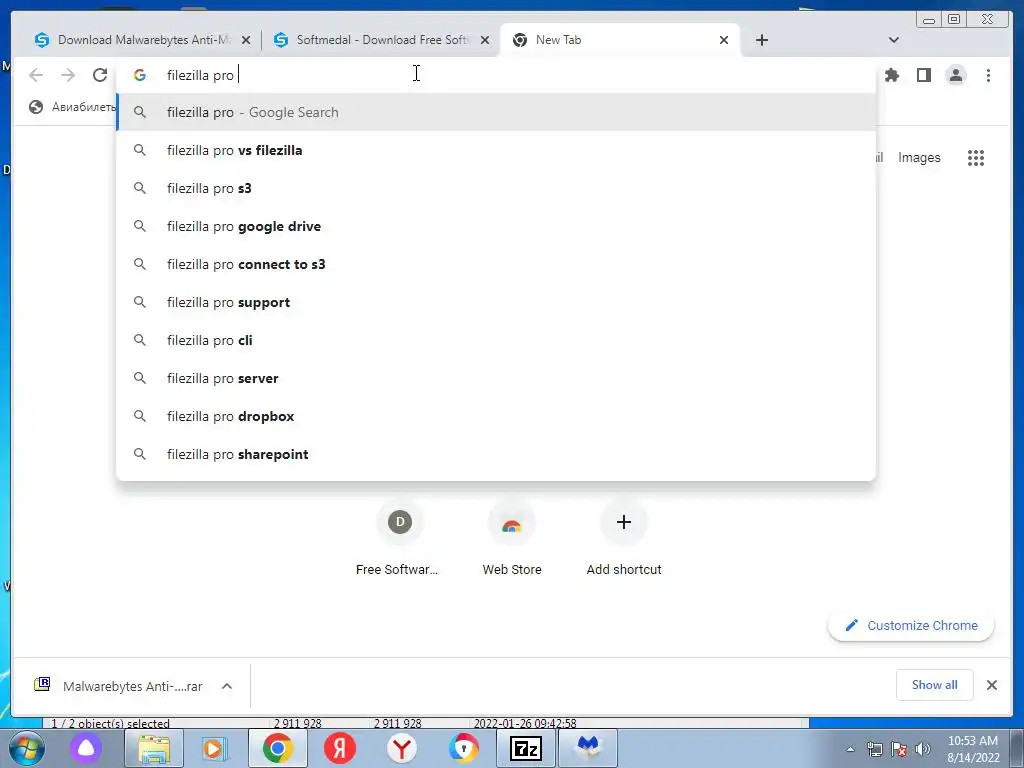Click the browser back arrow
This screenshot has width=1024, height=768.
(36, 75)
